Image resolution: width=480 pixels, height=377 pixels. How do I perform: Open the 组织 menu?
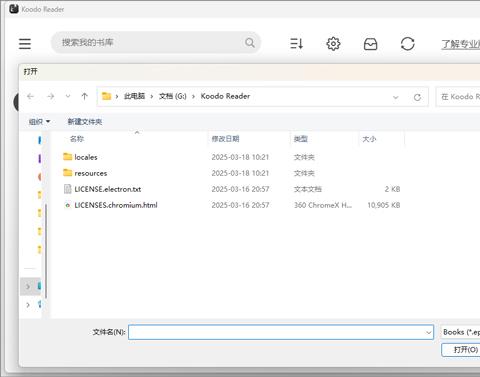(39, 122)
